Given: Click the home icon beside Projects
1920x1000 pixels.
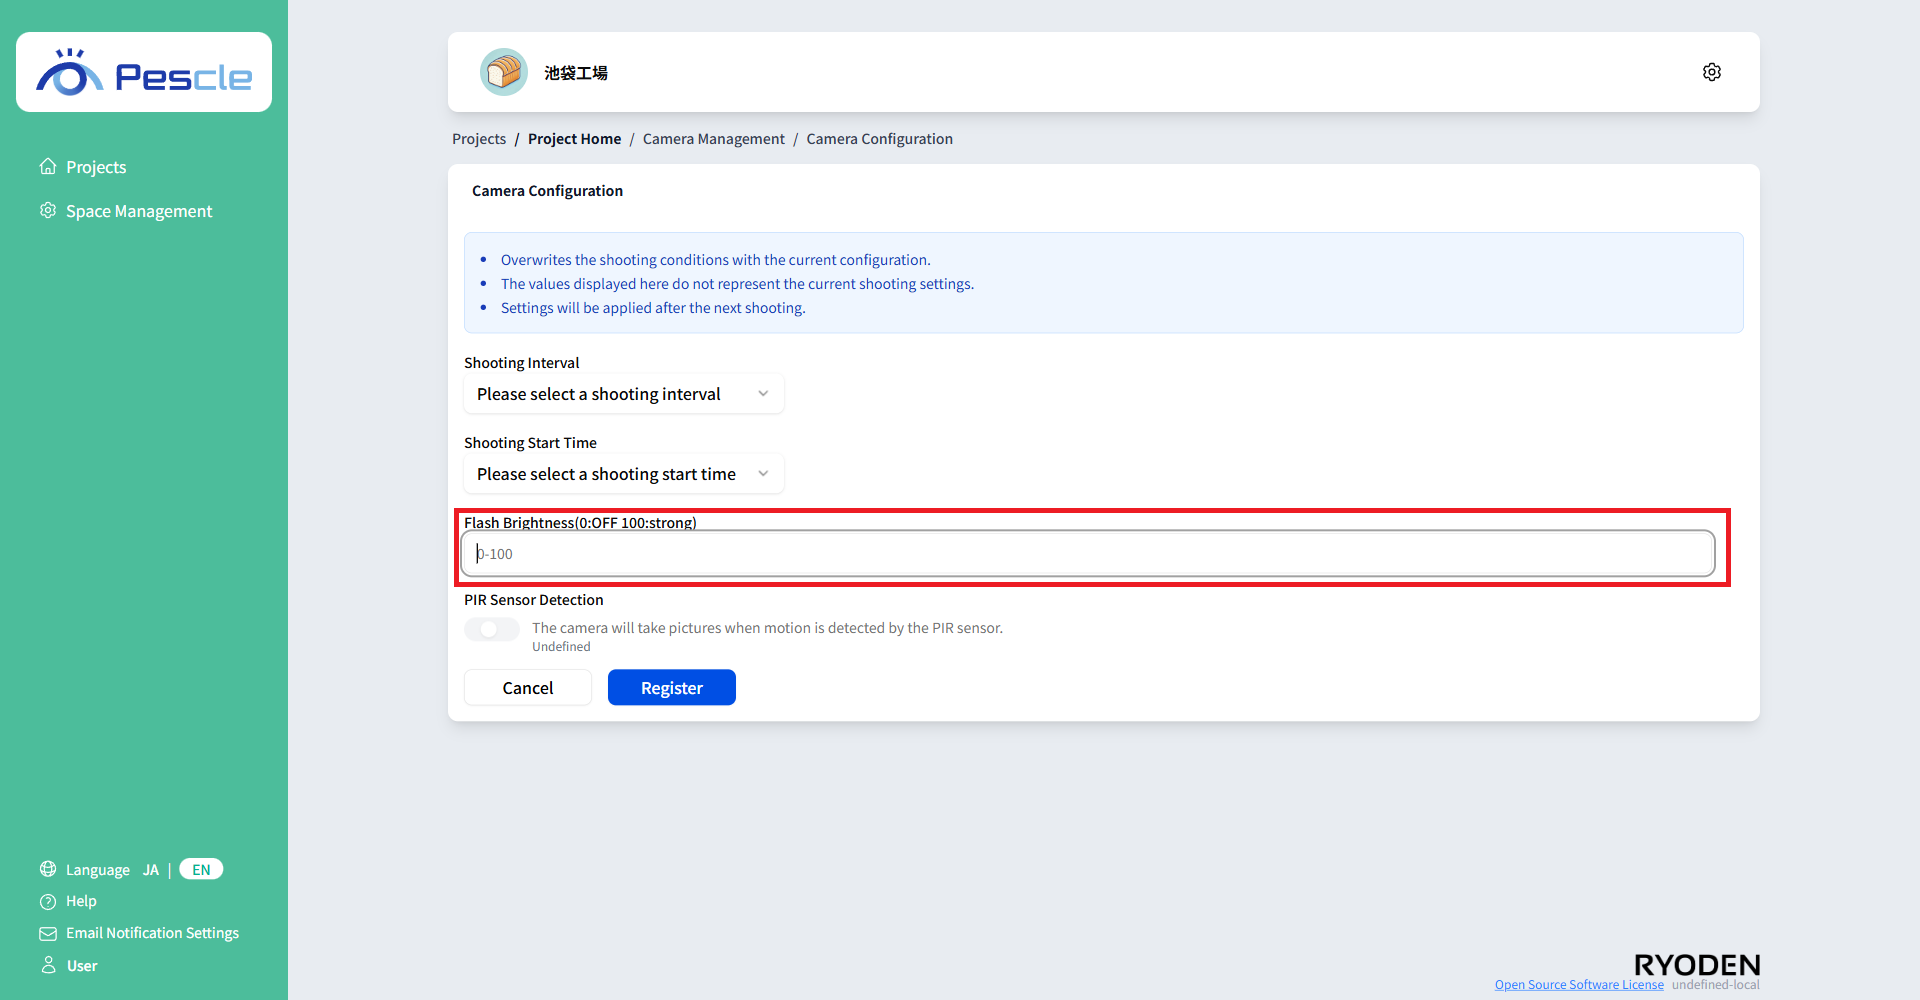Looking at the screenshot, I should point(48,166).
